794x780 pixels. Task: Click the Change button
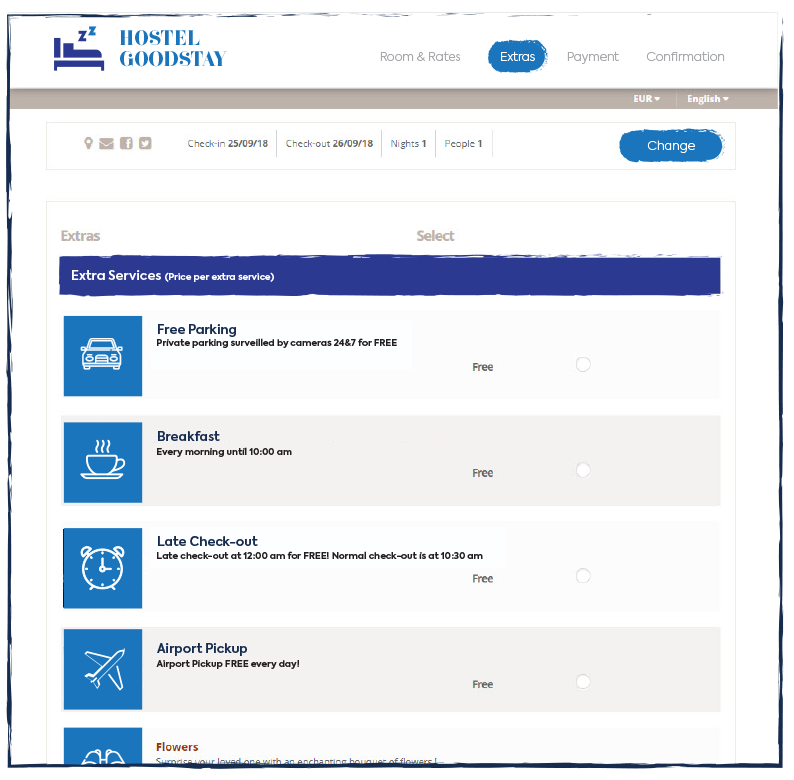point(671,145)
